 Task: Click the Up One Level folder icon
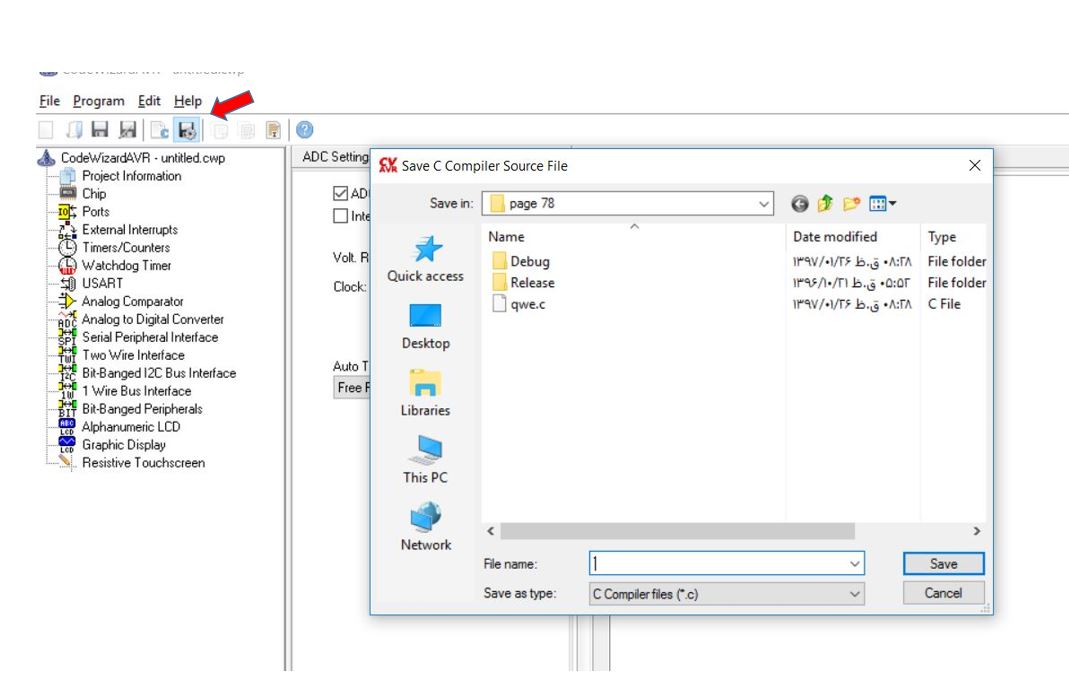[825, 203]
